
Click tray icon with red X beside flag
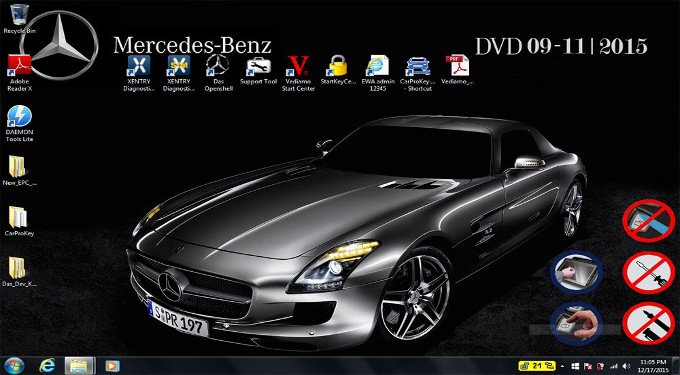tap(601, 366)
